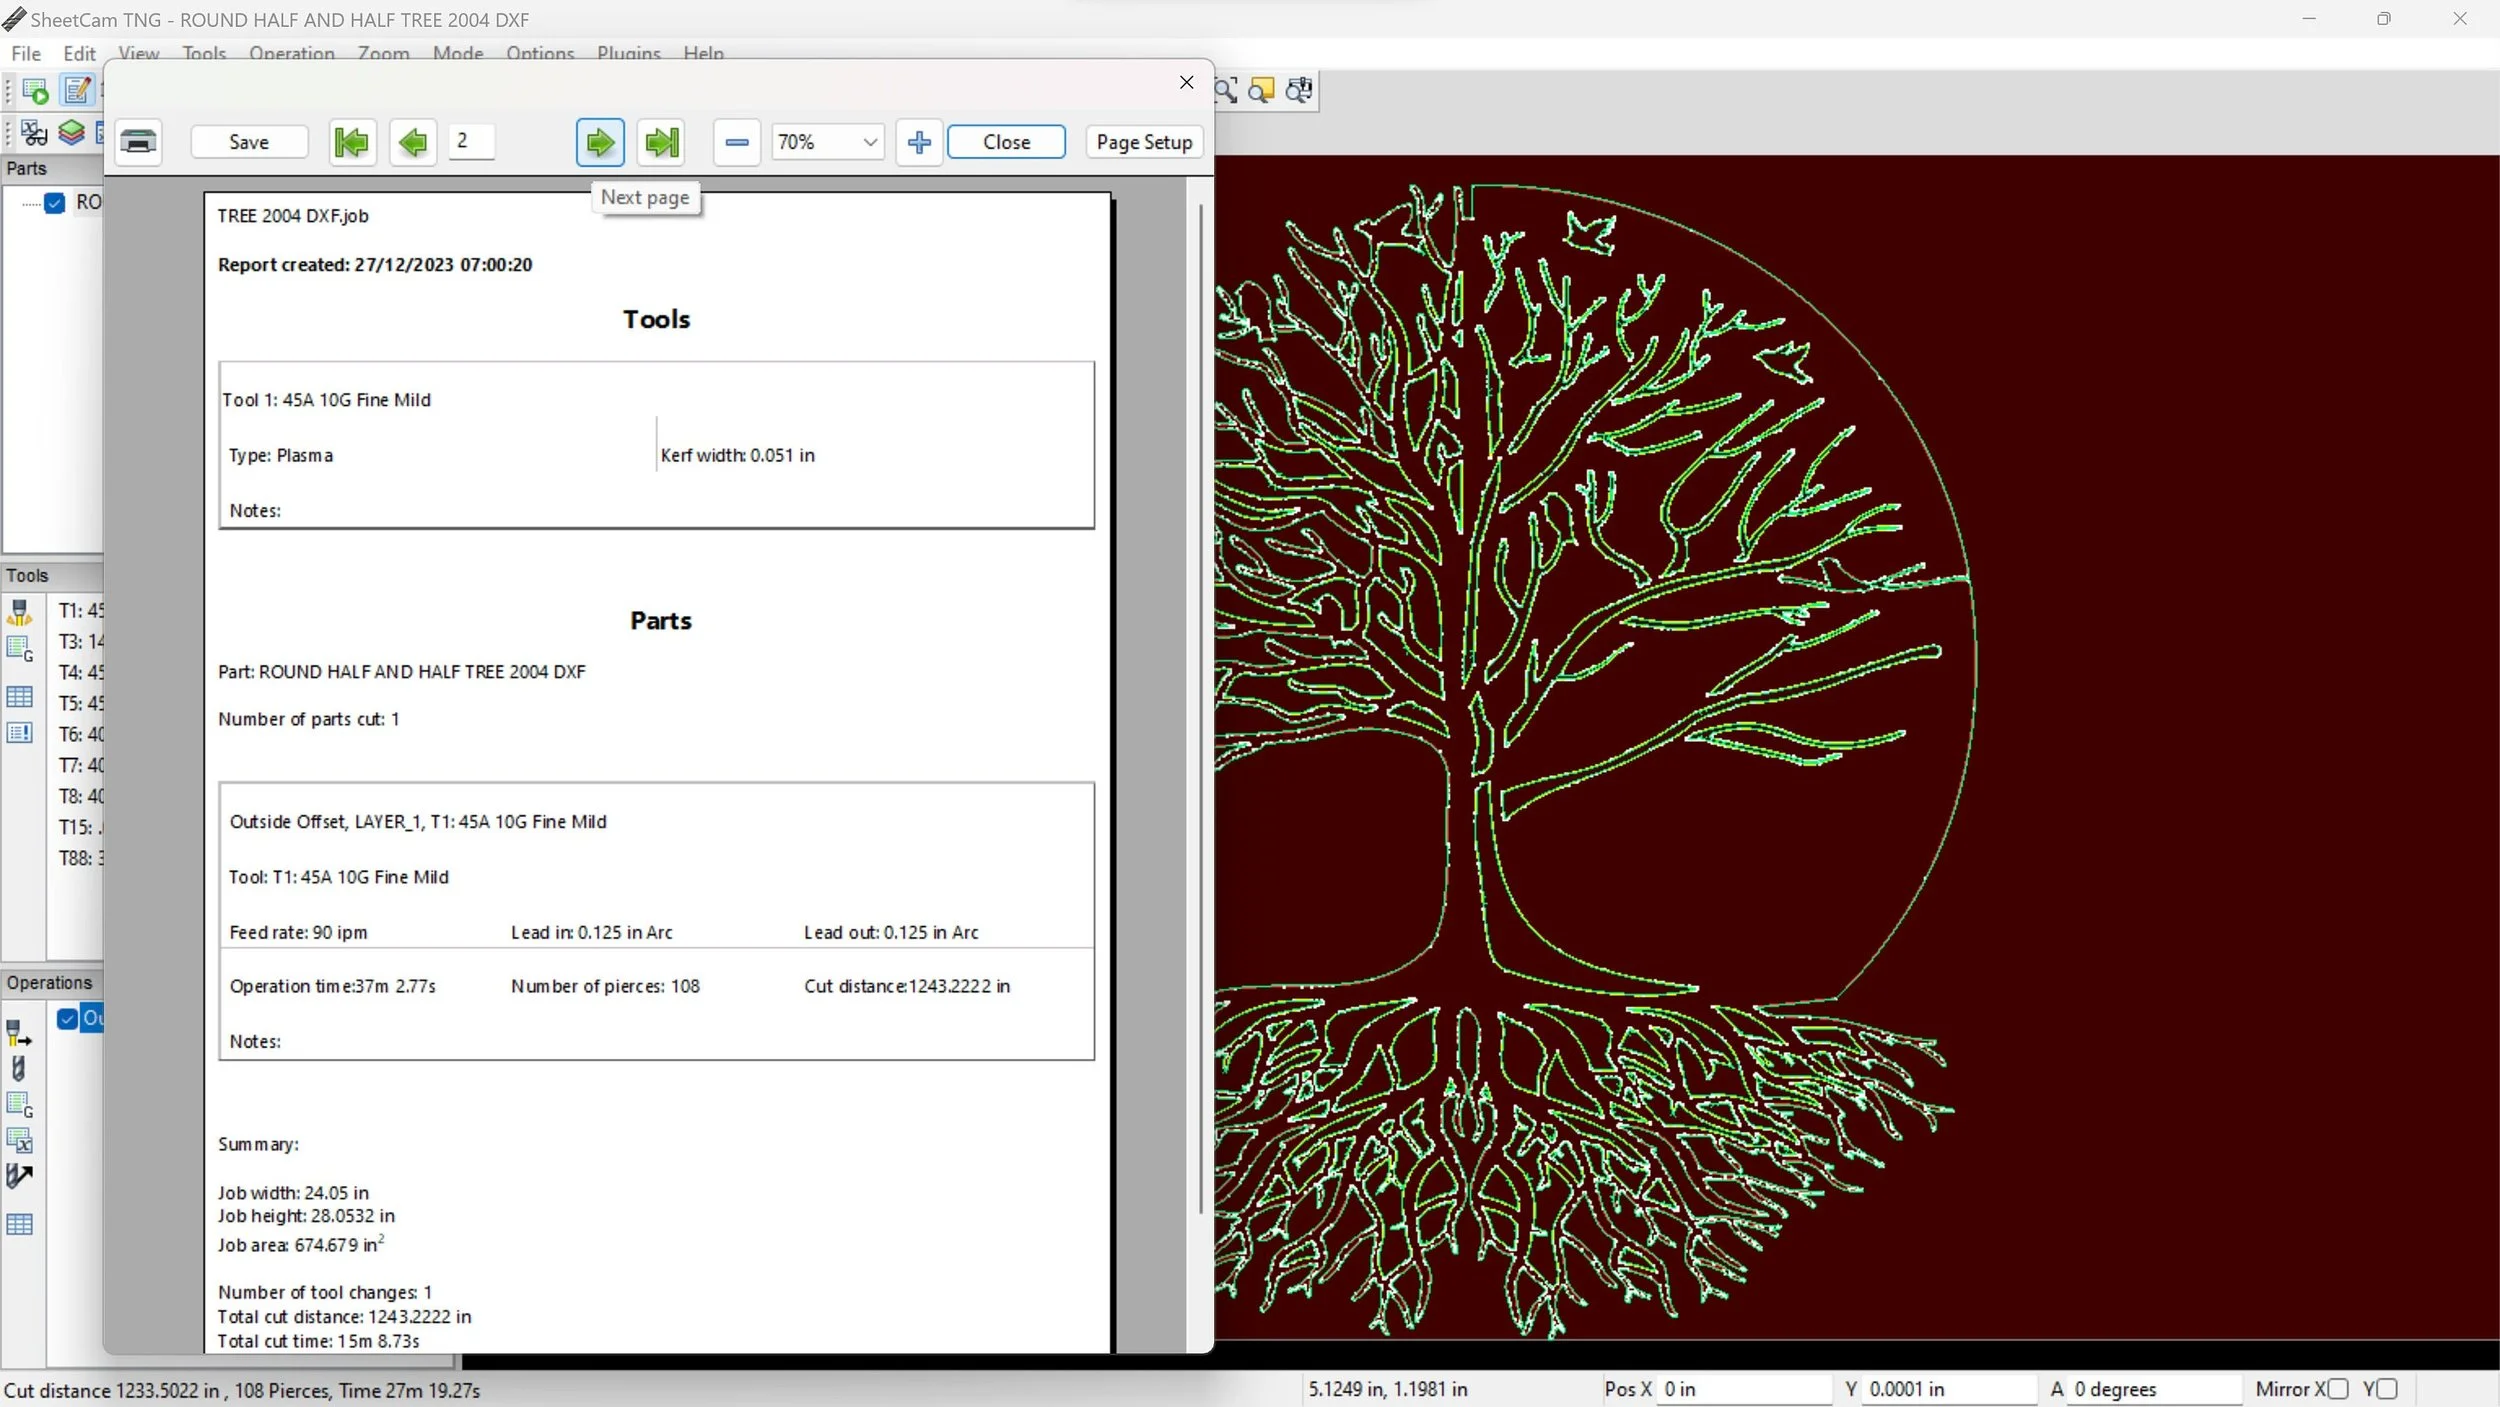The height and width of the screenshot is (1407, 2500).
Task: Click the Pos X input field
Action: [1745, 1389]
